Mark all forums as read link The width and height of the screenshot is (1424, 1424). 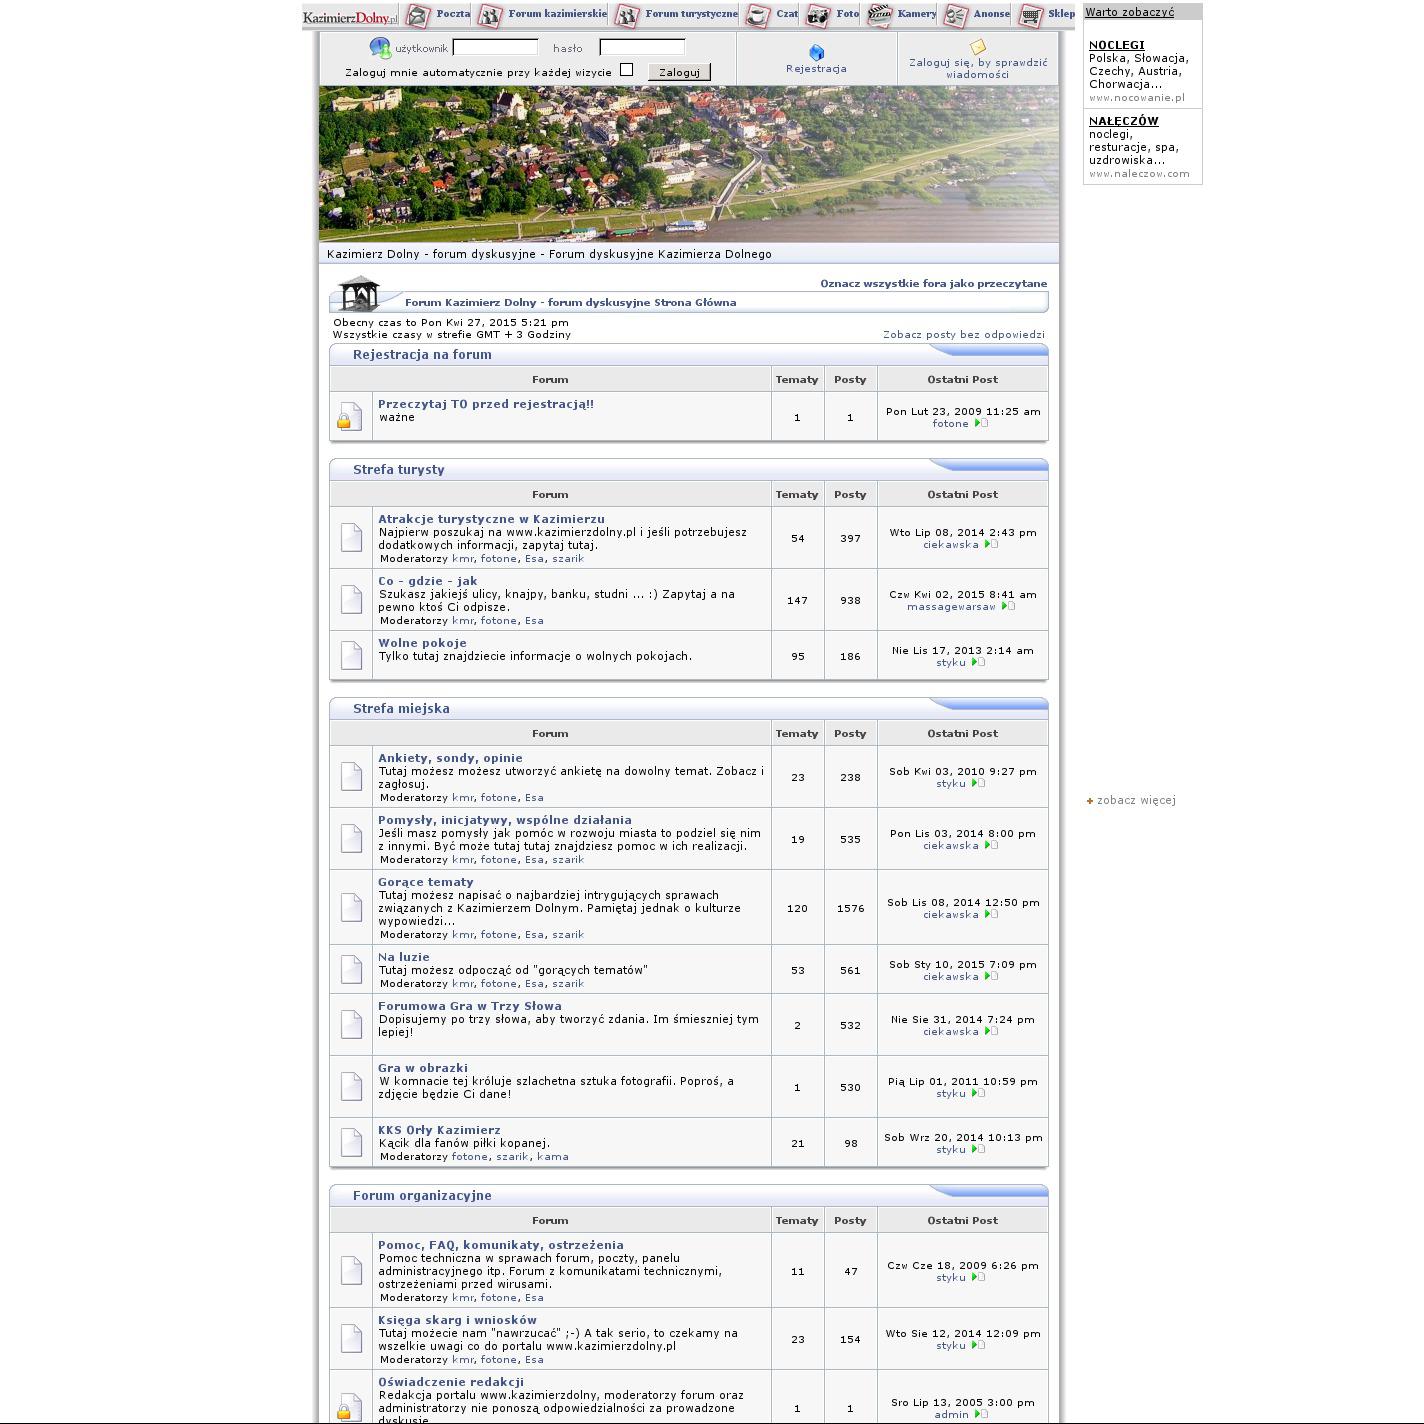[x=933, y=283]
